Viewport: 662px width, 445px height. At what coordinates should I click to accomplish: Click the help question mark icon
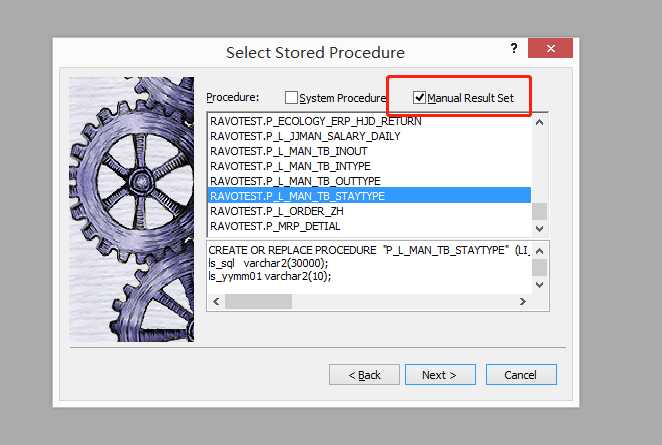[x=513, y=49]
